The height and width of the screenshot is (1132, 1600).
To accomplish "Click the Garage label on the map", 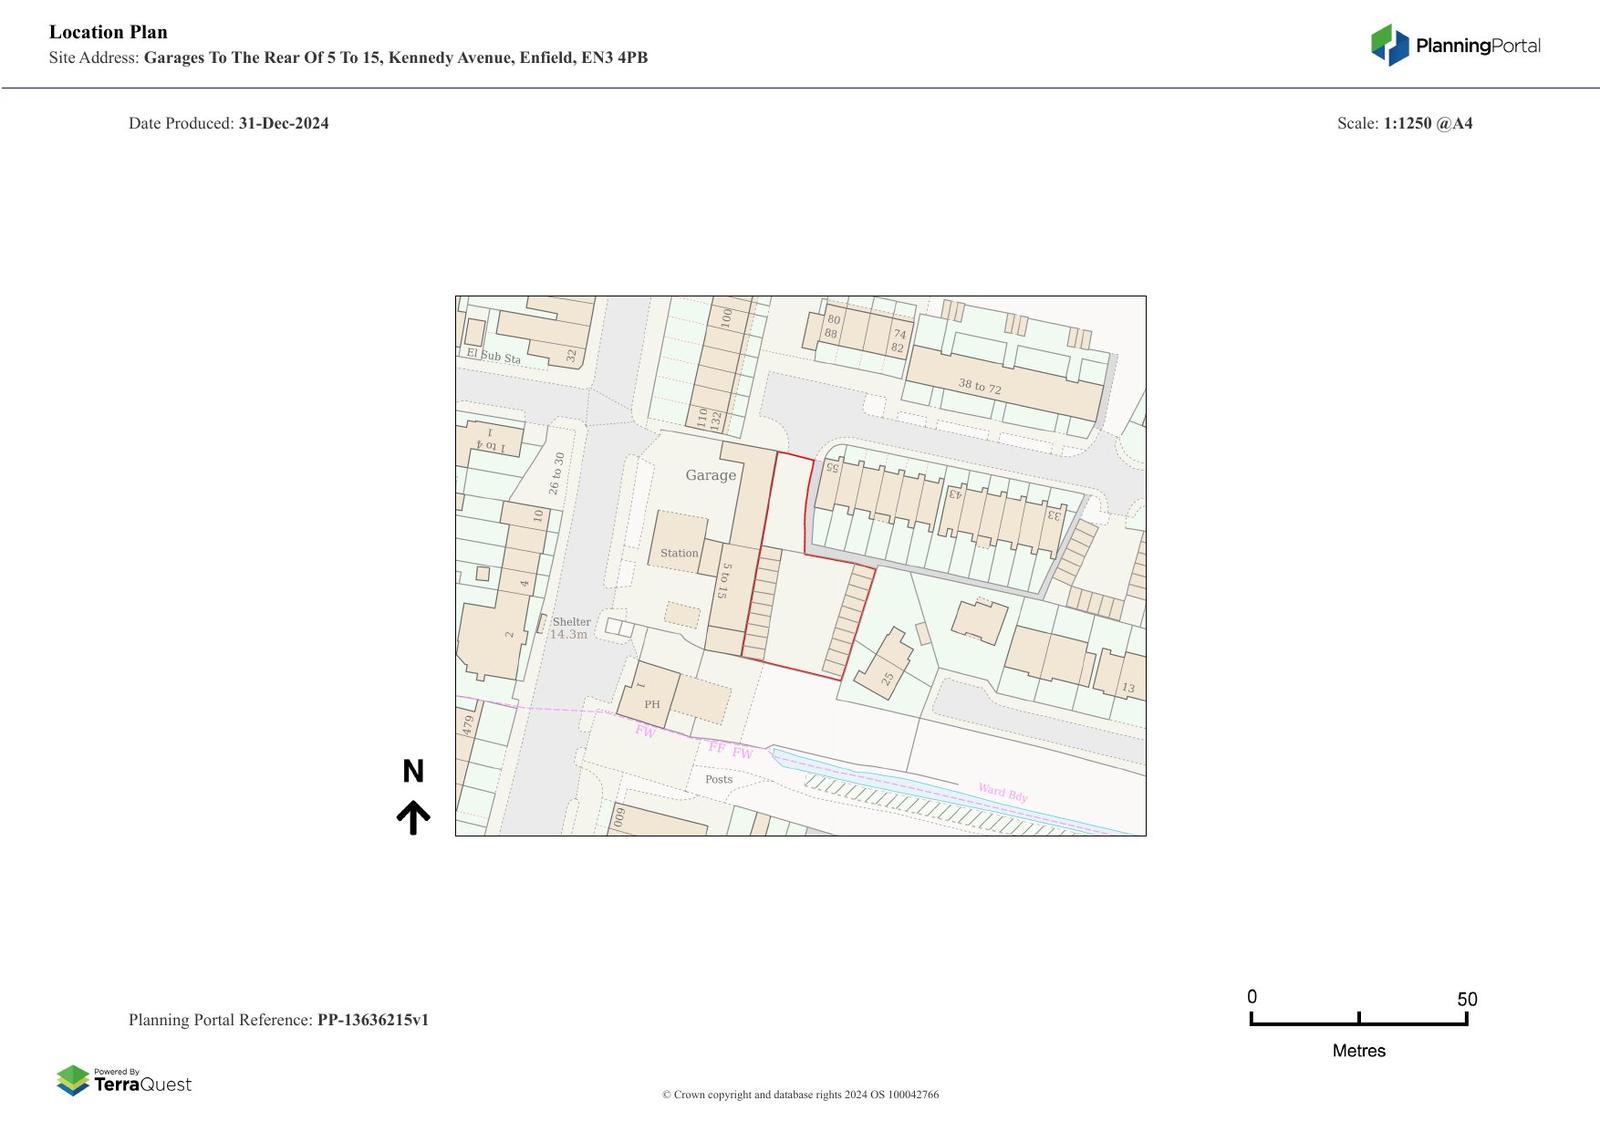I will coord(710,475).
